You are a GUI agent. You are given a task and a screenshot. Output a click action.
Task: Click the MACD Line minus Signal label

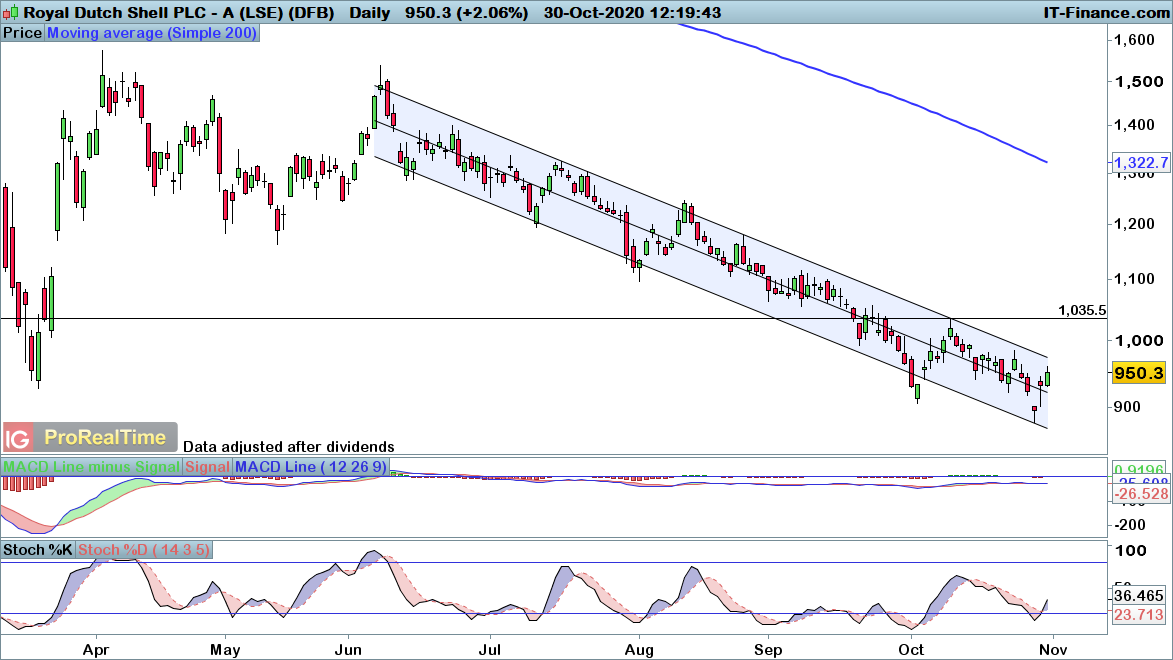point(91,467)
